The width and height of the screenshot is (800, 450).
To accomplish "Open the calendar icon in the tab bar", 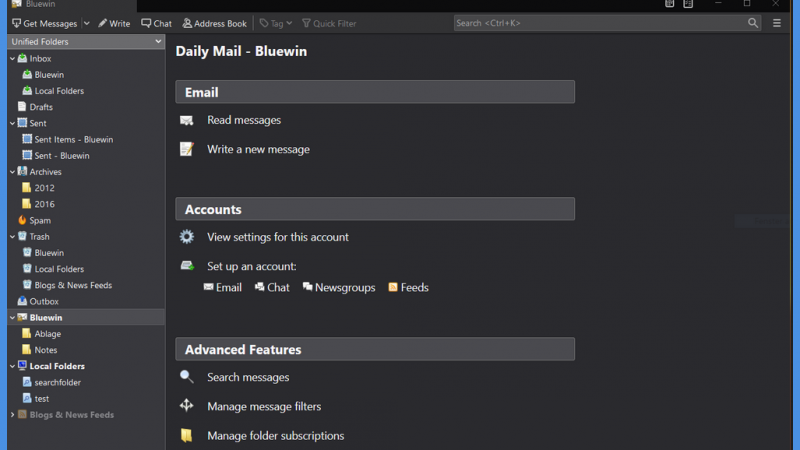I will pos(669,4).
